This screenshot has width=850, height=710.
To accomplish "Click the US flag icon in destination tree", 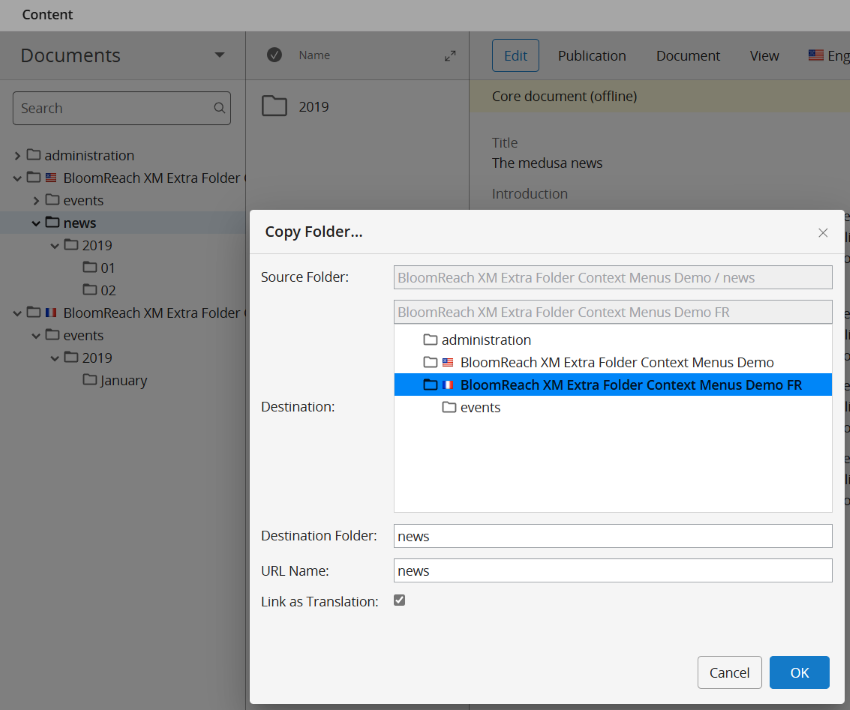I will (448, 362).
